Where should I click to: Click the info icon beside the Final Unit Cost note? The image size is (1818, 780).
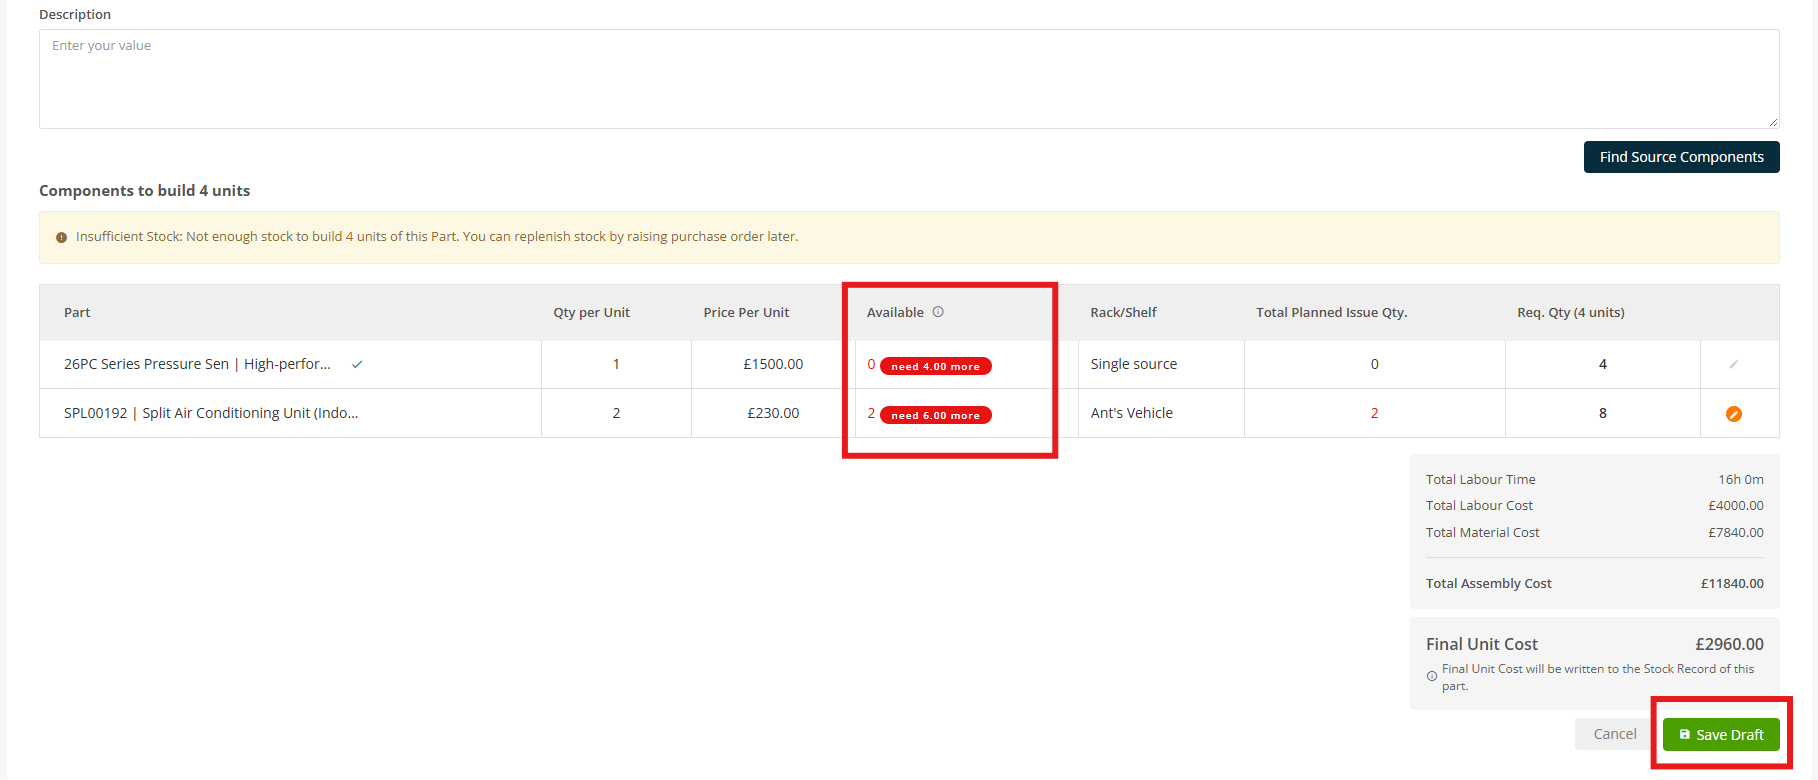[x=1432, y=677]
